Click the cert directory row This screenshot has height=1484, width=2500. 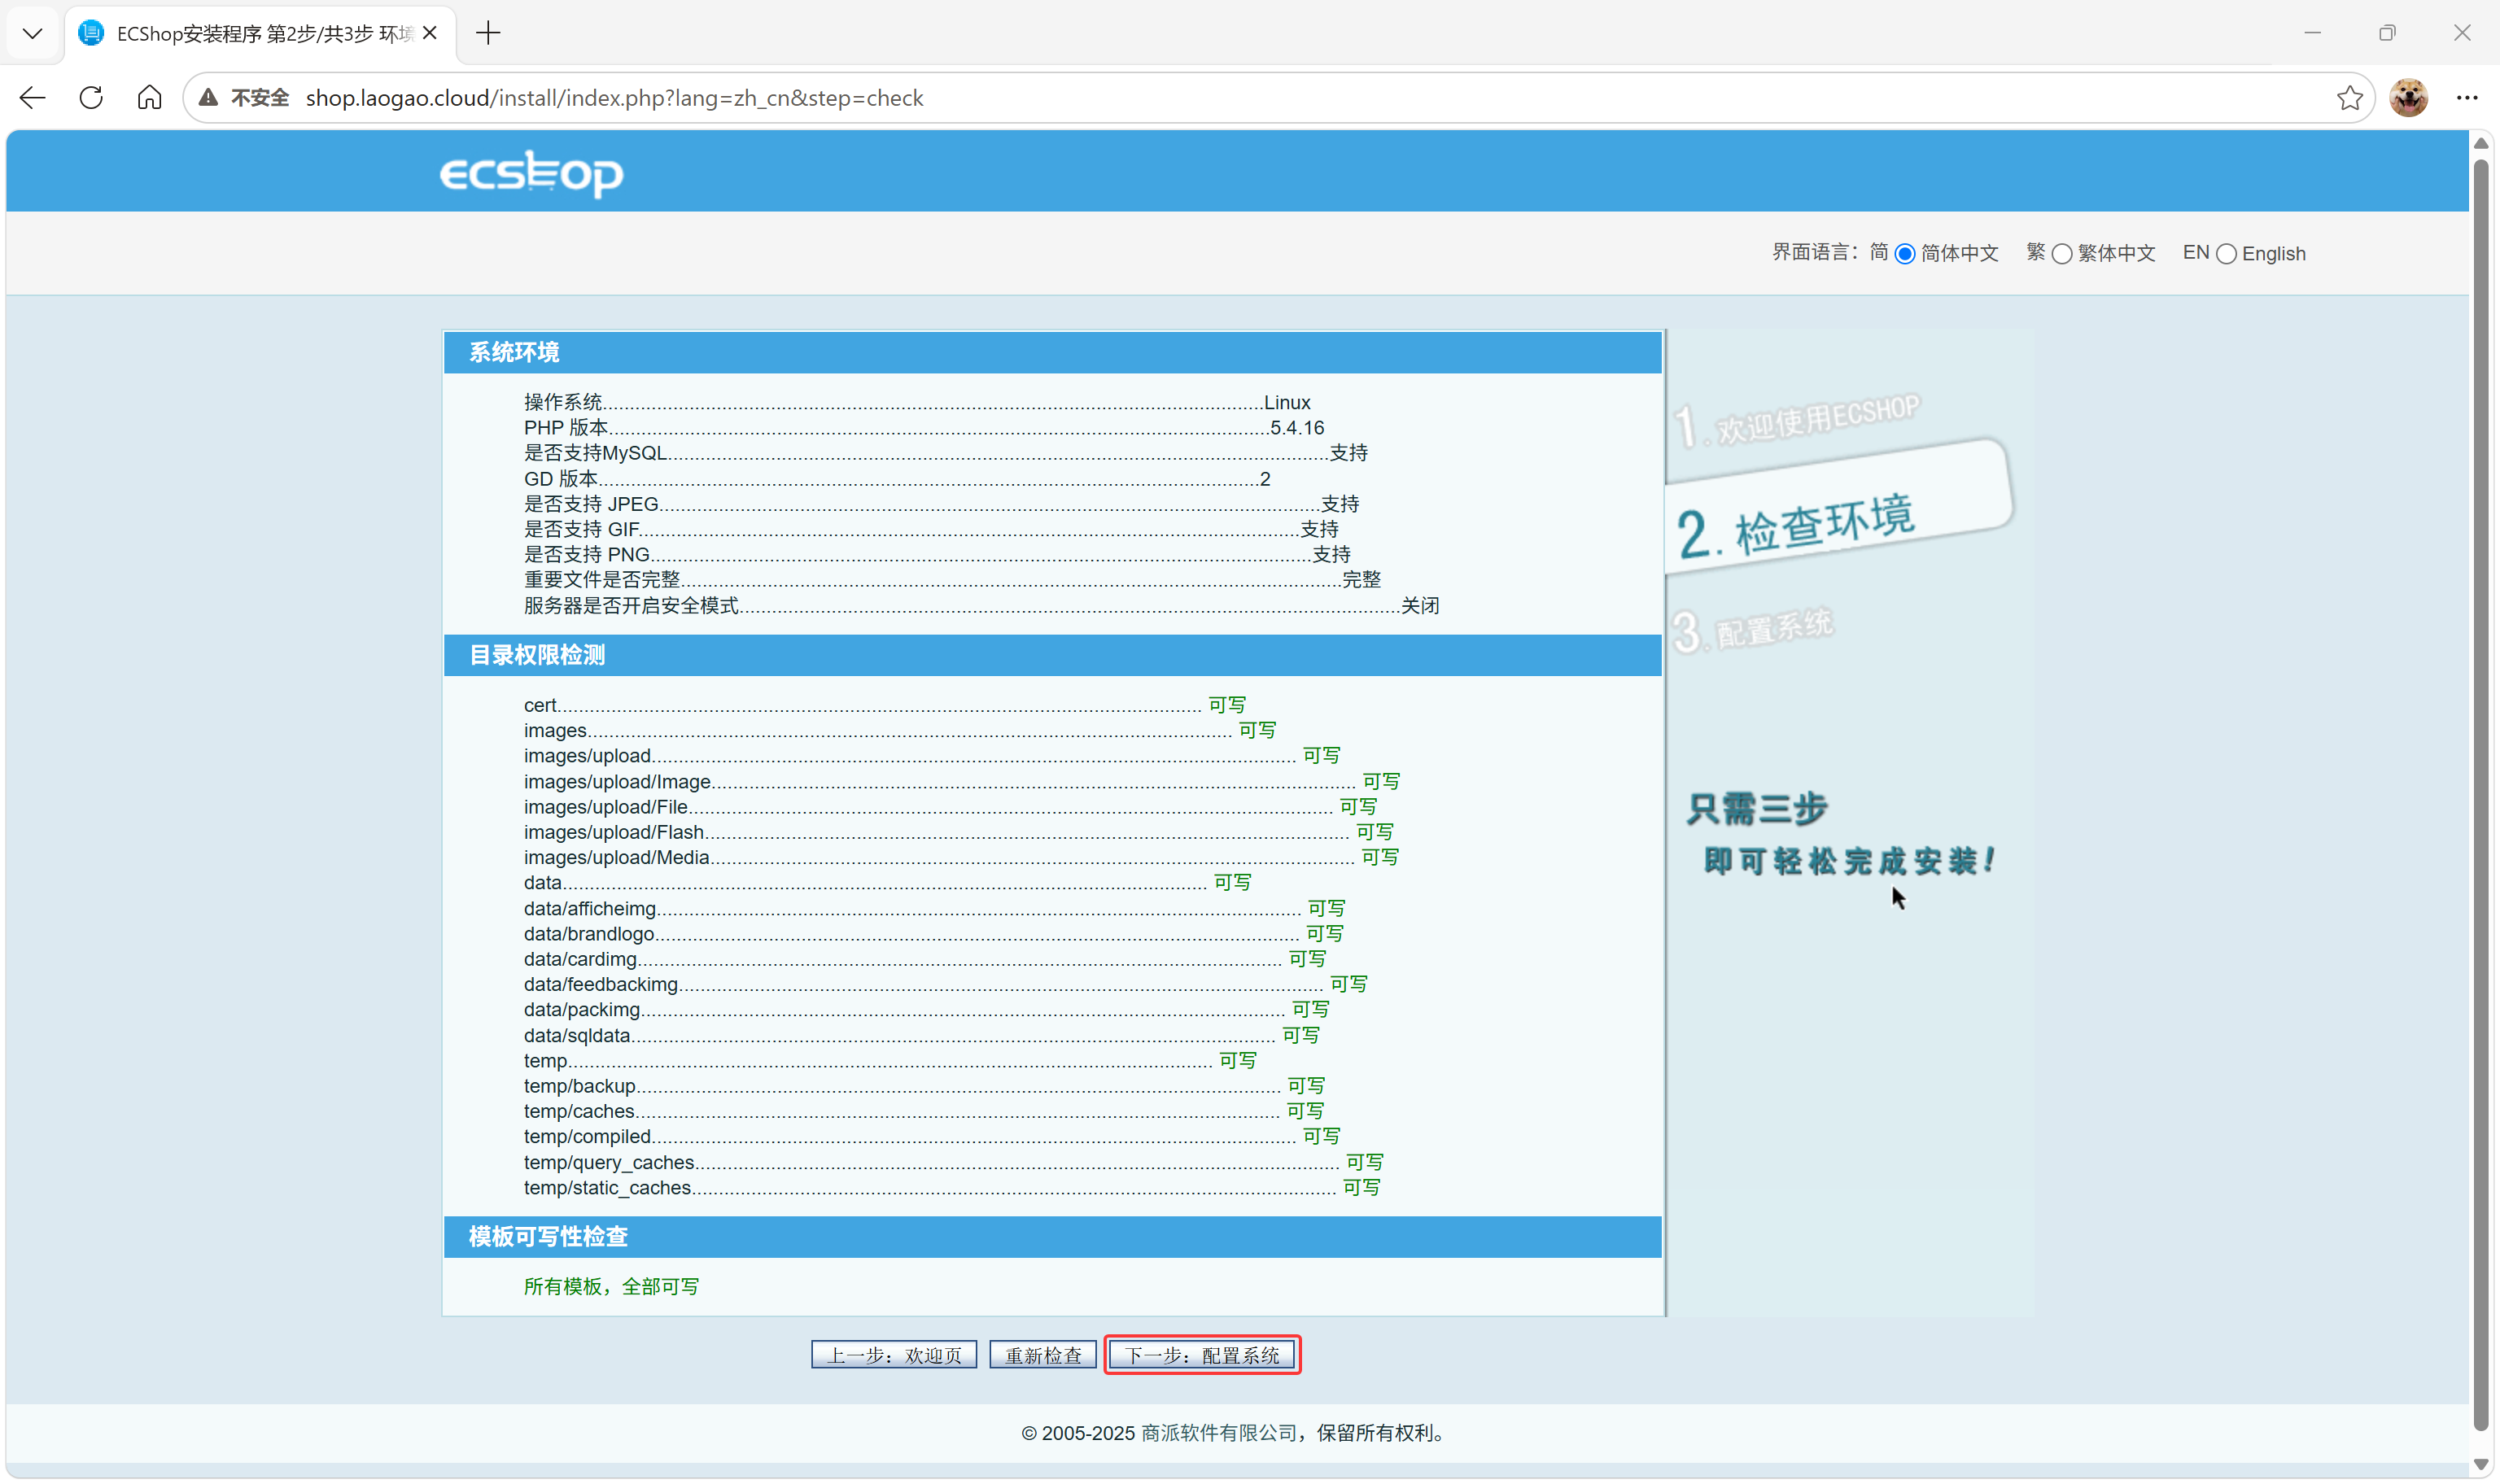pos(885,706)
